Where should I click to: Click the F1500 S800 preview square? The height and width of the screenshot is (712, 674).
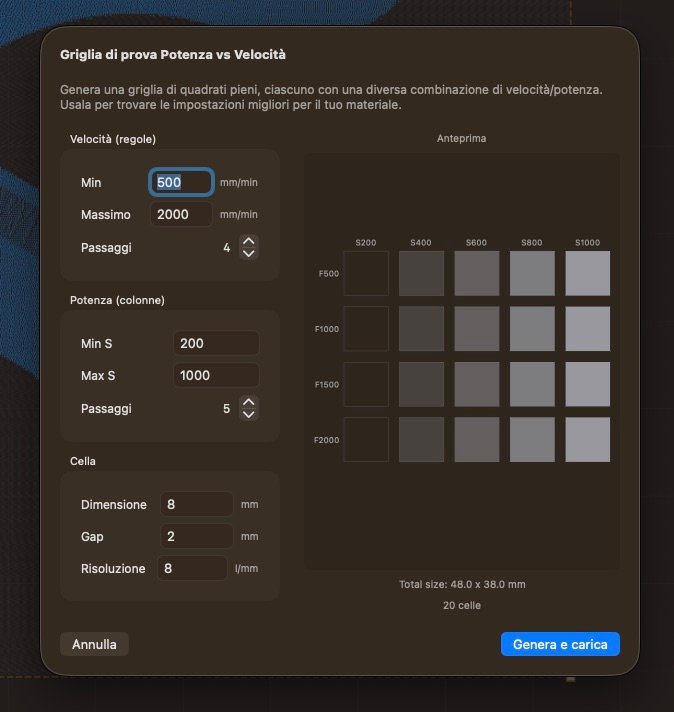(x=532, y=384)
